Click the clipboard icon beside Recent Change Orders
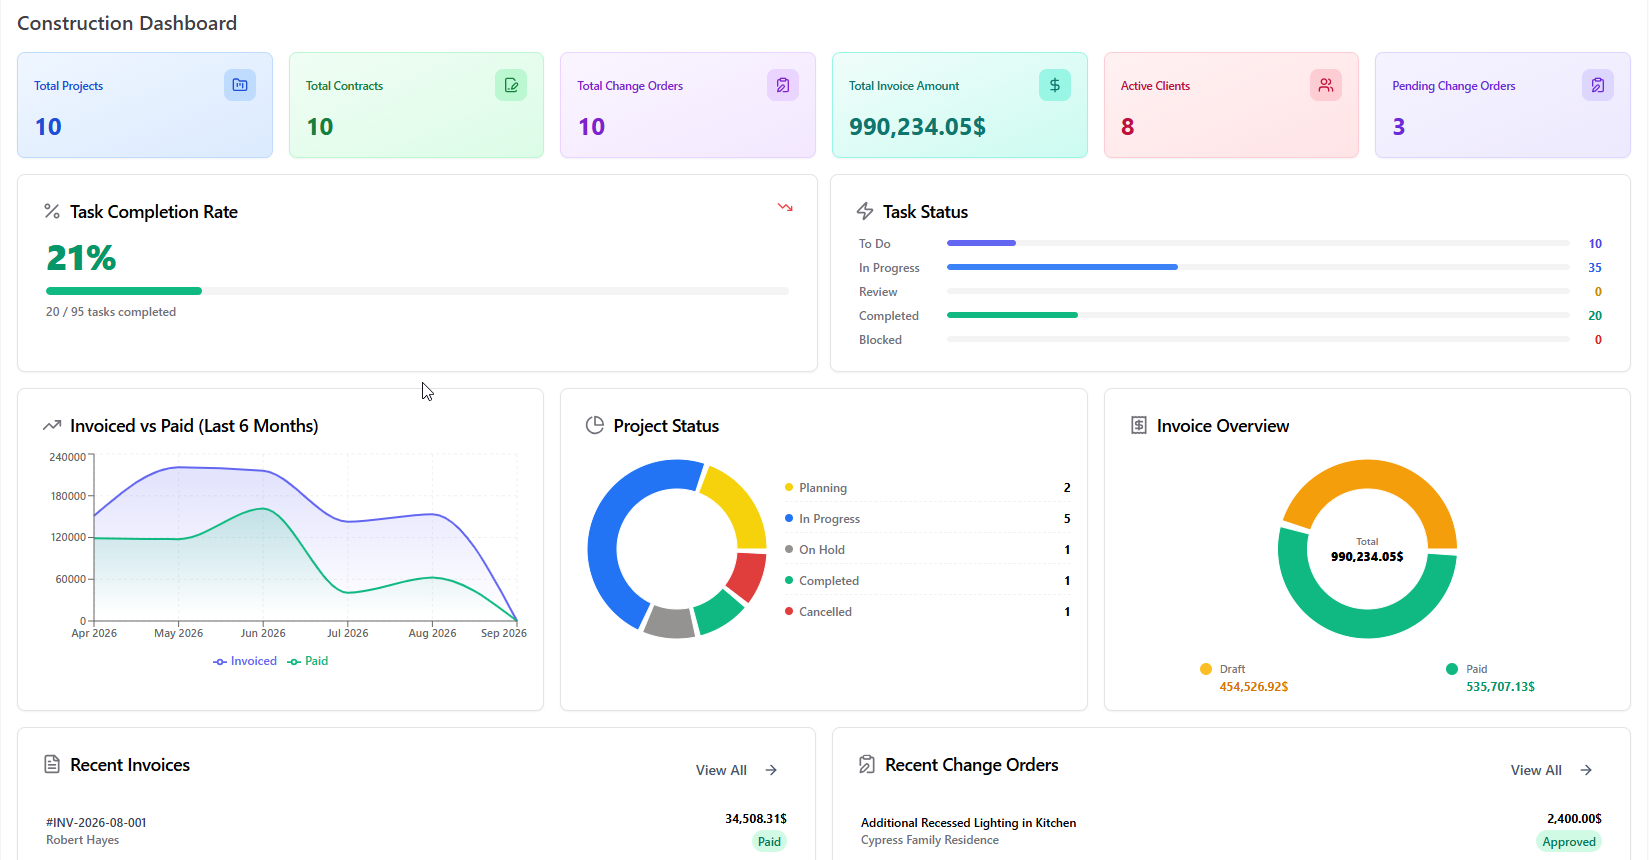The height and width of the screenshot is (860, 1649). (x=867, y=764)
